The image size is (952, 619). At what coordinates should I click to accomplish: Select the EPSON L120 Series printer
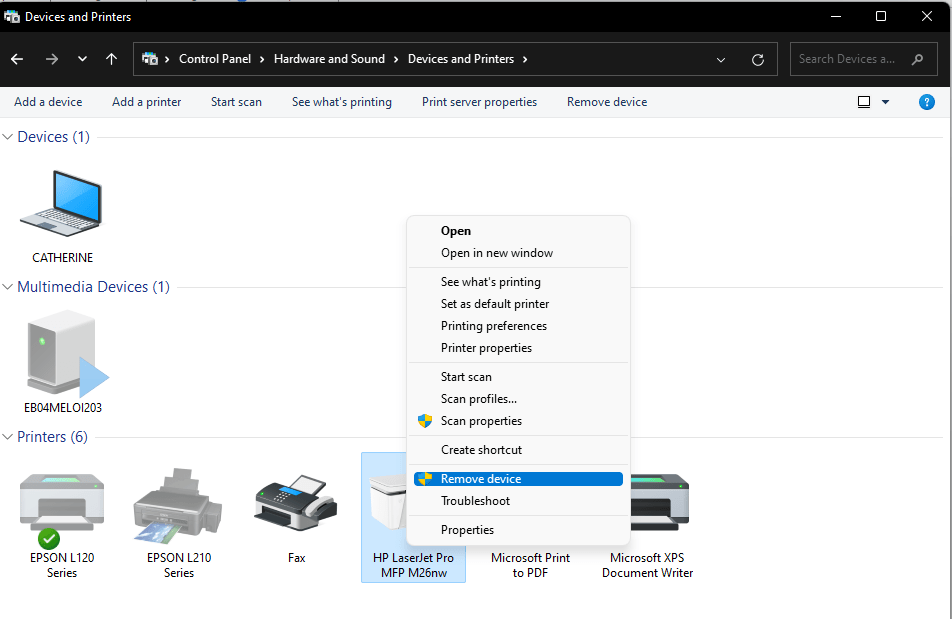pyautogui.click(x=61, y=510)
